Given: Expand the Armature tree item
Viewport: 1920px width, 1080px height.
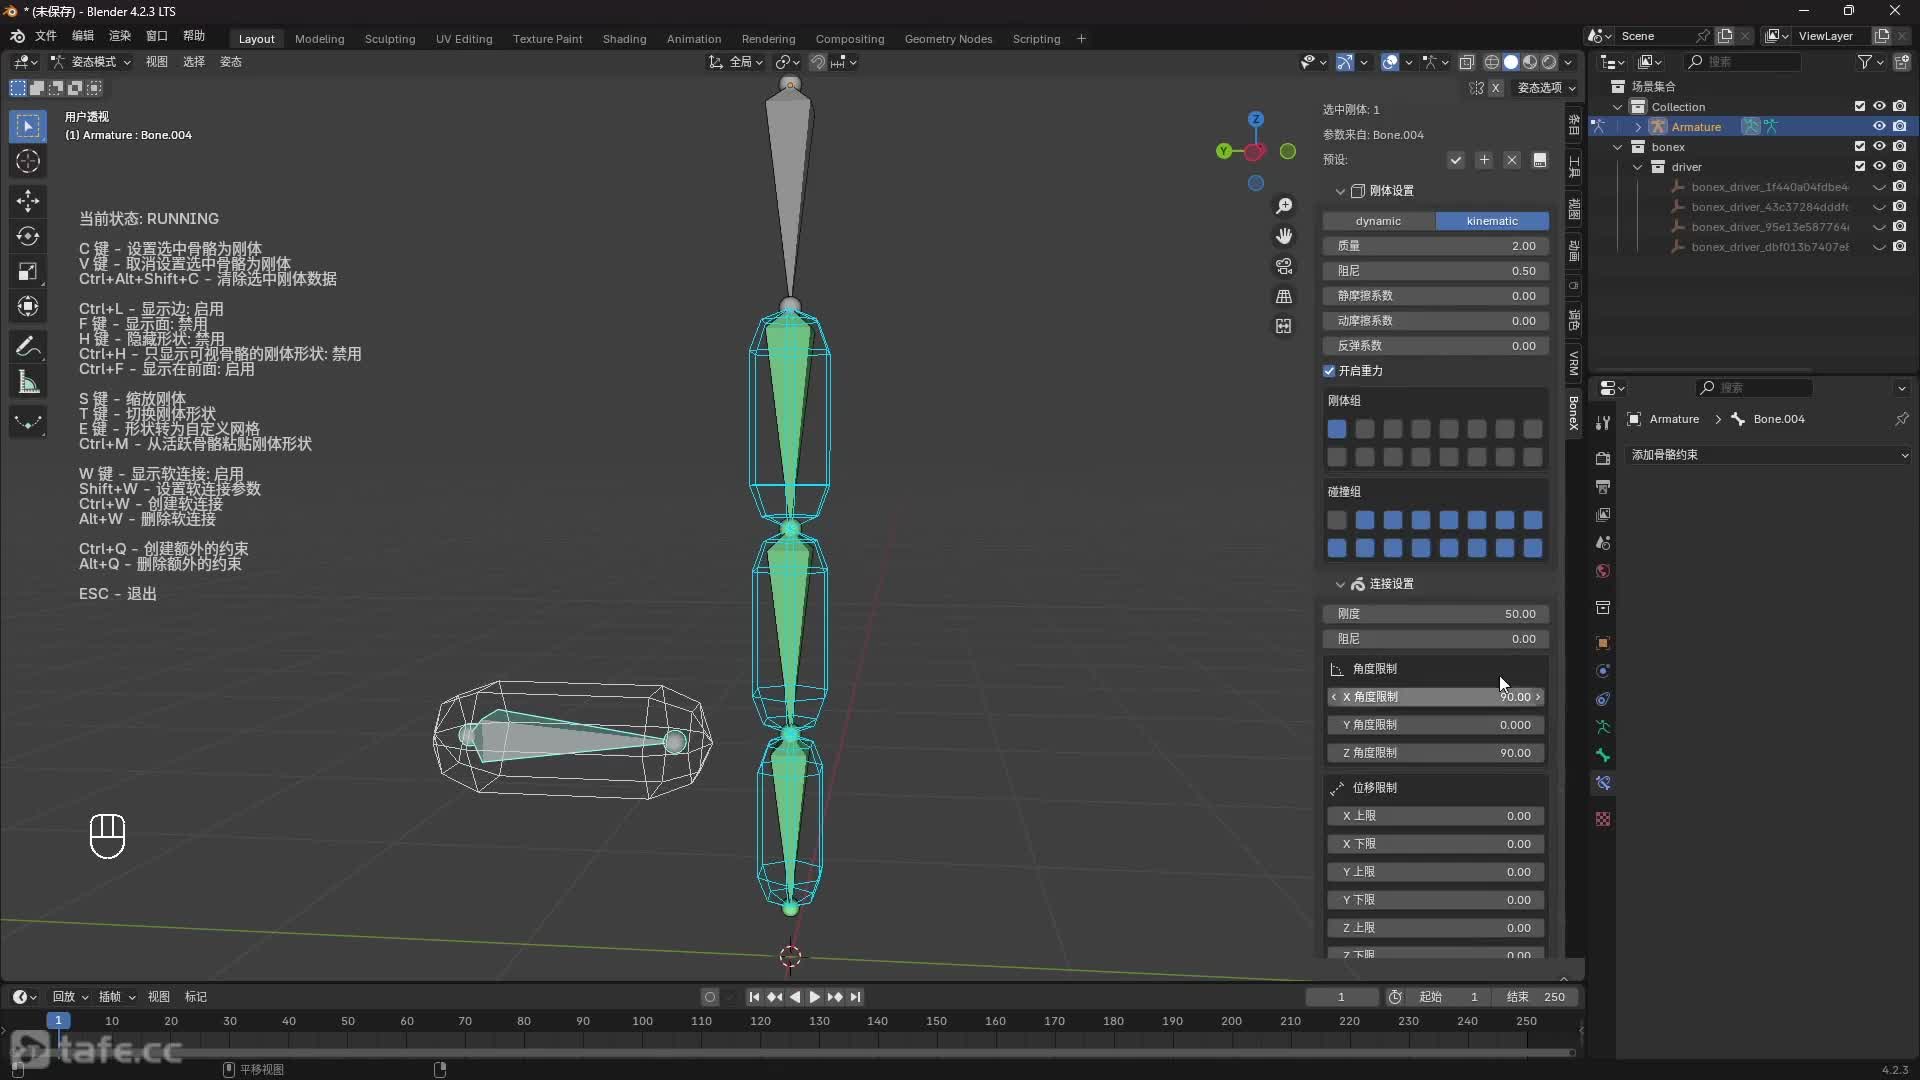Looking at the screenshot, I should [1638, 127].
